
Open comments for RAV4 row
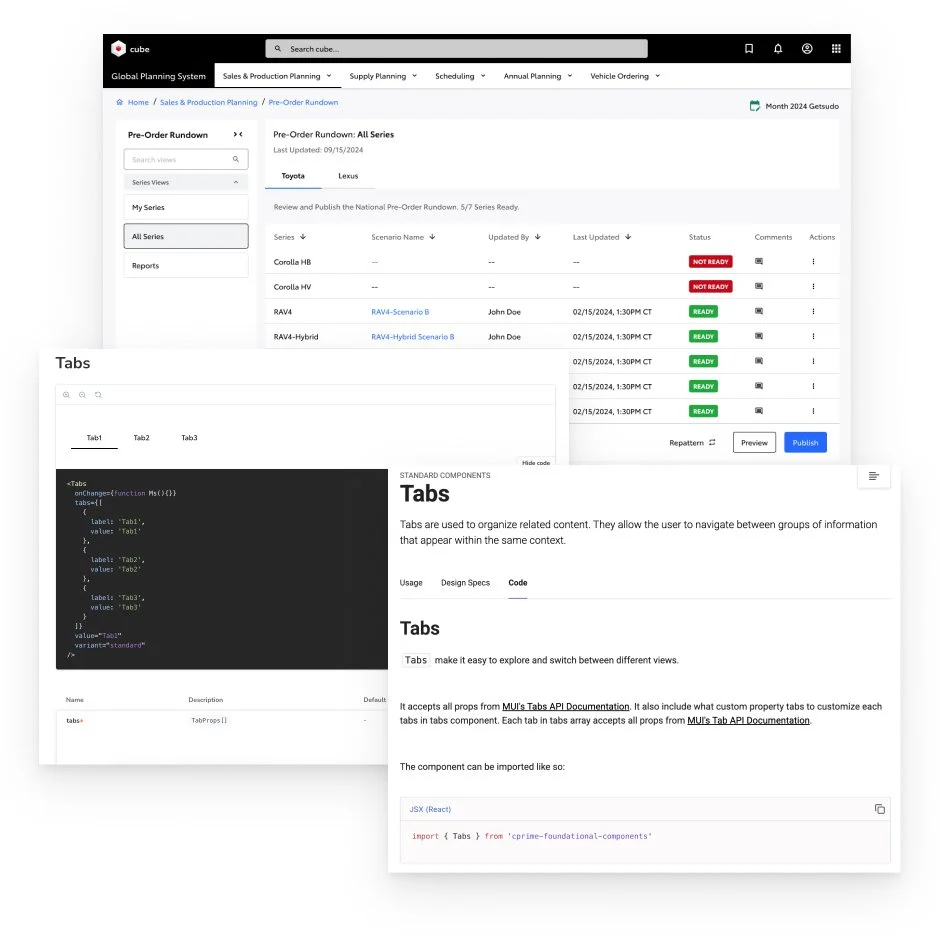pos(759,311)
